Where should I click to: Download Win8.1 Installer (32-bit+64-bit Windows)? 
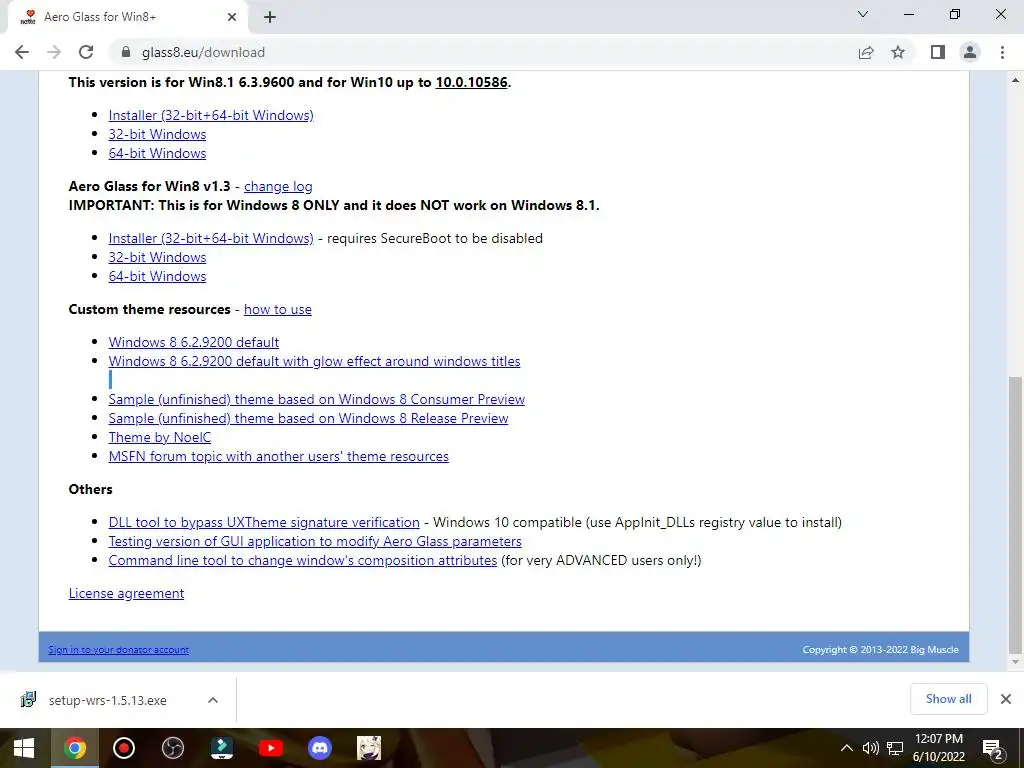coord(211,115)
